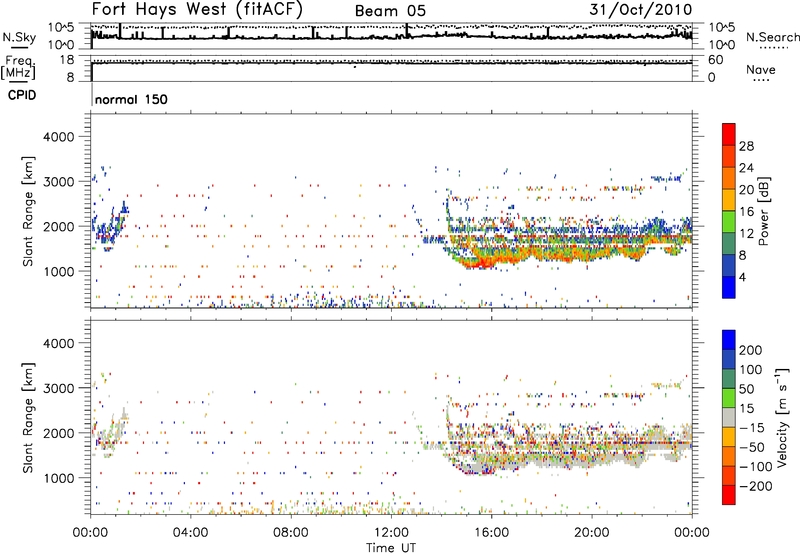Image resolution: width=800 pixels, height=554 pixels.
Task: Select the 'Velocity [m s⁻¹]' color bar title
Action: [x=781, y=418]
